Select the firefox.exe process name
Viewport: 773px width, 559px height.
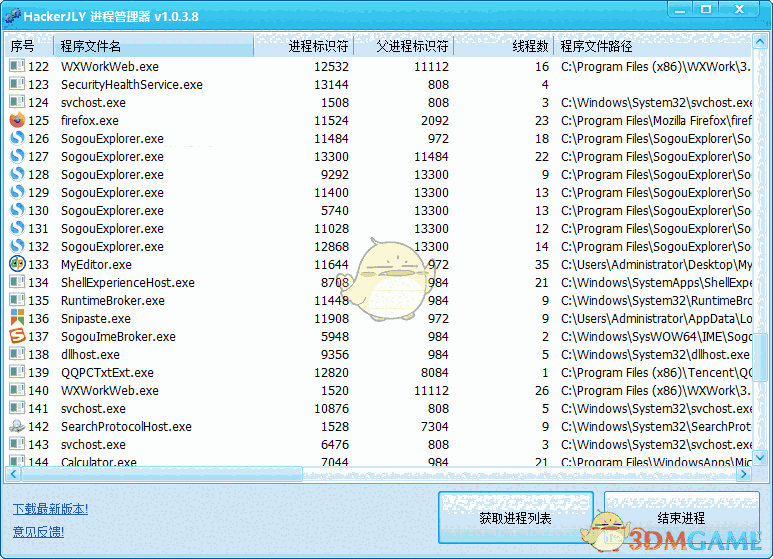(x=90, y=121)
